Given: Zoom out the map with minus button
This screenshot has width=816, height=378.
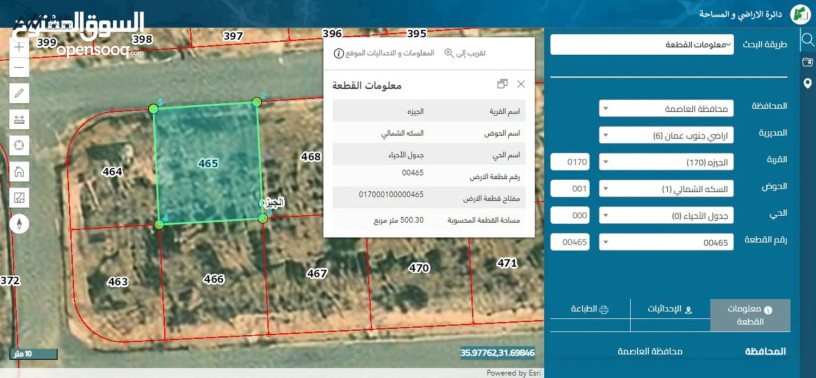Looking at the screenshot, I should [19, 67].
